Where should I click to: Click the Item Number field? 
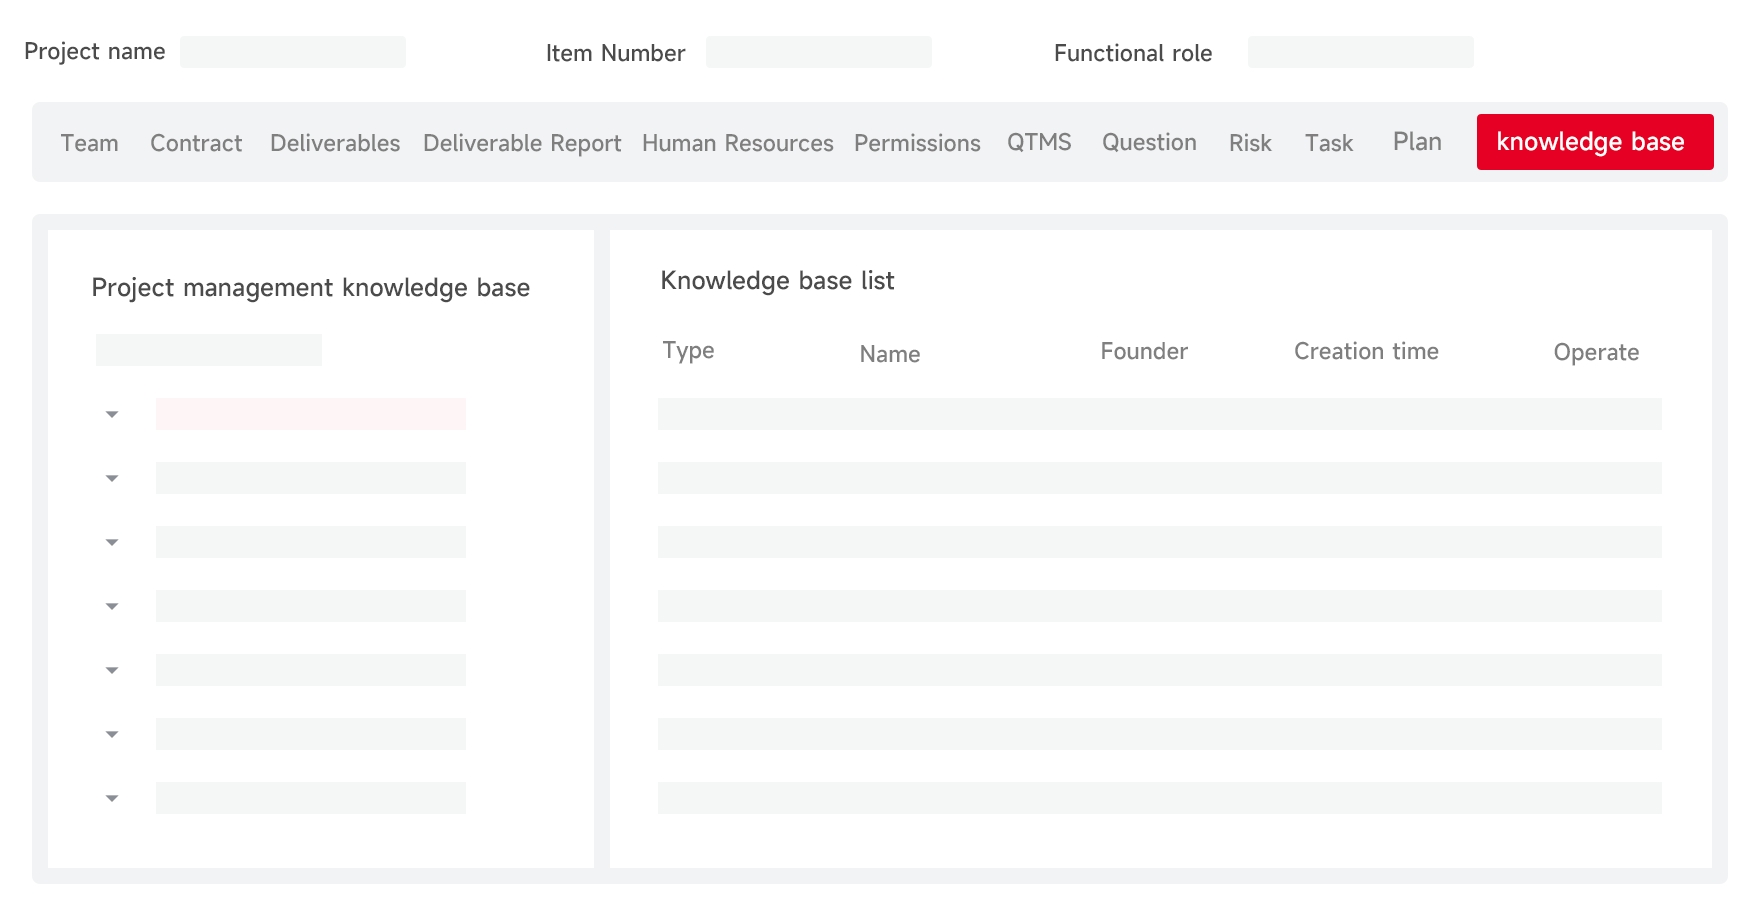pyautogui.click(x=818, y=52)
